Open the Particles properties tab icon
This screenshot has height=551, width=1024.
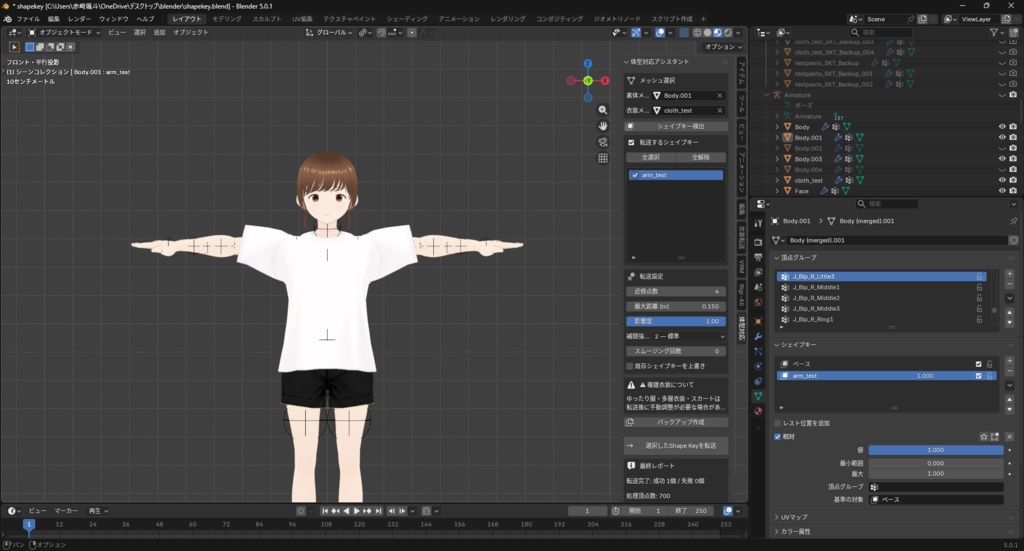[758, 351]
